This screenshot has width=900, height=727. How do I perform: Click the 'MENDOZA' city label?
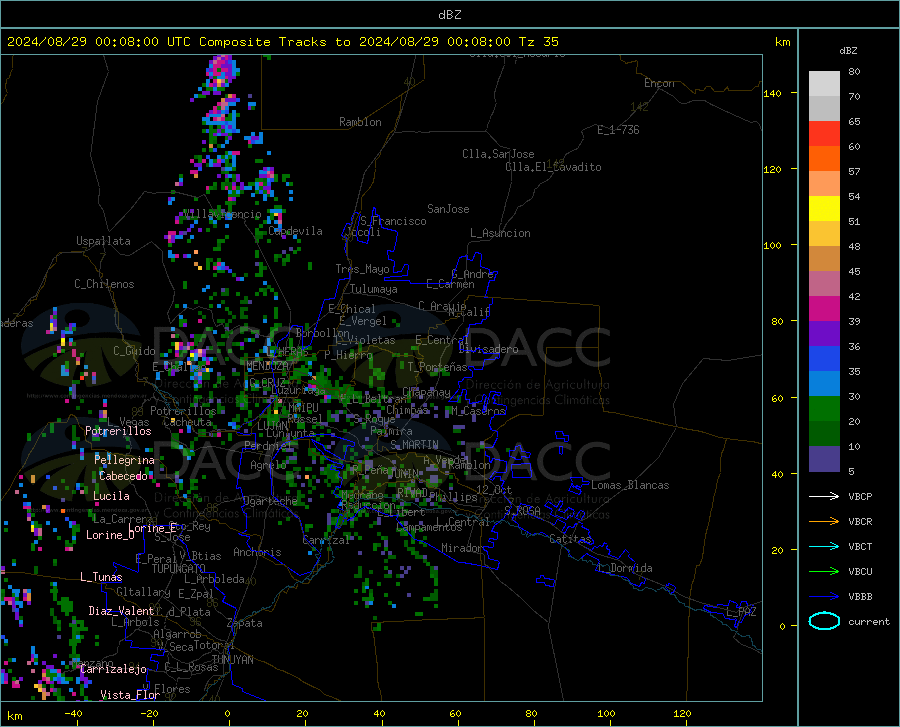click(267, 366)
